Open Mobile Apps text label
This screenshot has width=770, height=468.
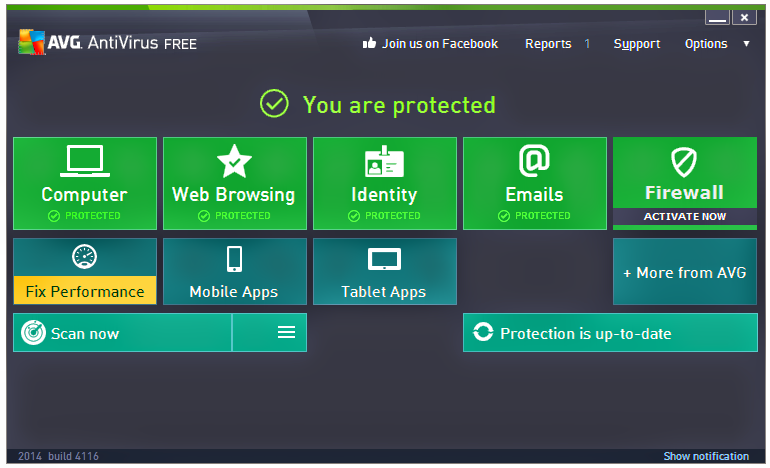tap(234, 292)
